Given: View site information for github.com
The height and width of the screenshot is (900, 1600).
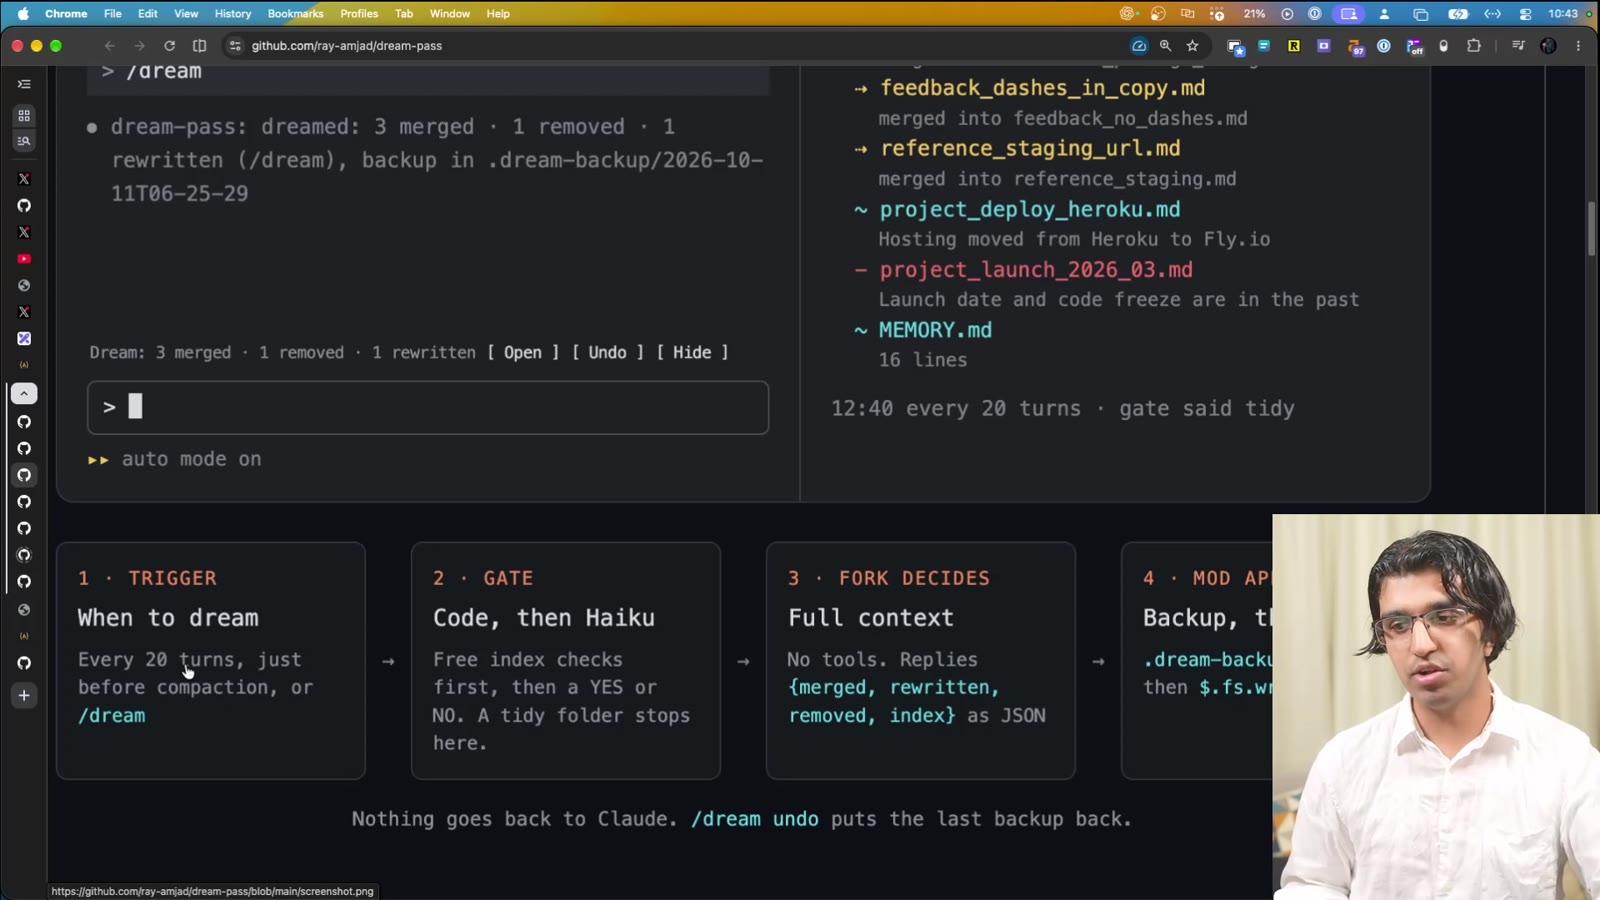Looking at the screenshot, I should coord(235,46).
